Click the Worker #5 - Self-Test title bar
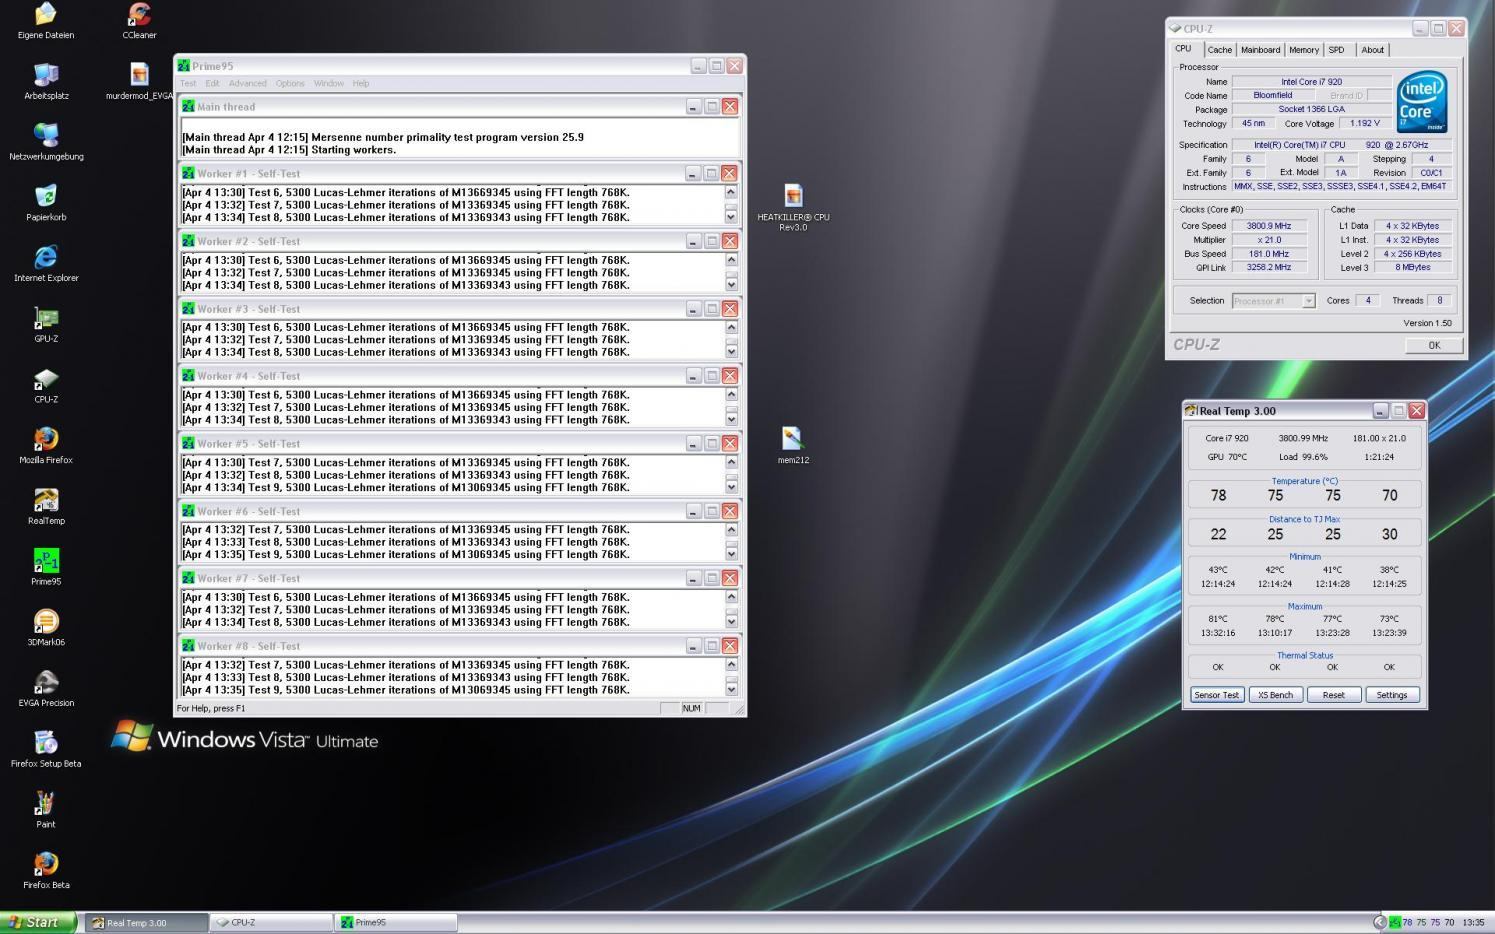The height and width of the screenshot is (934, 1495). tap(460, 443)
